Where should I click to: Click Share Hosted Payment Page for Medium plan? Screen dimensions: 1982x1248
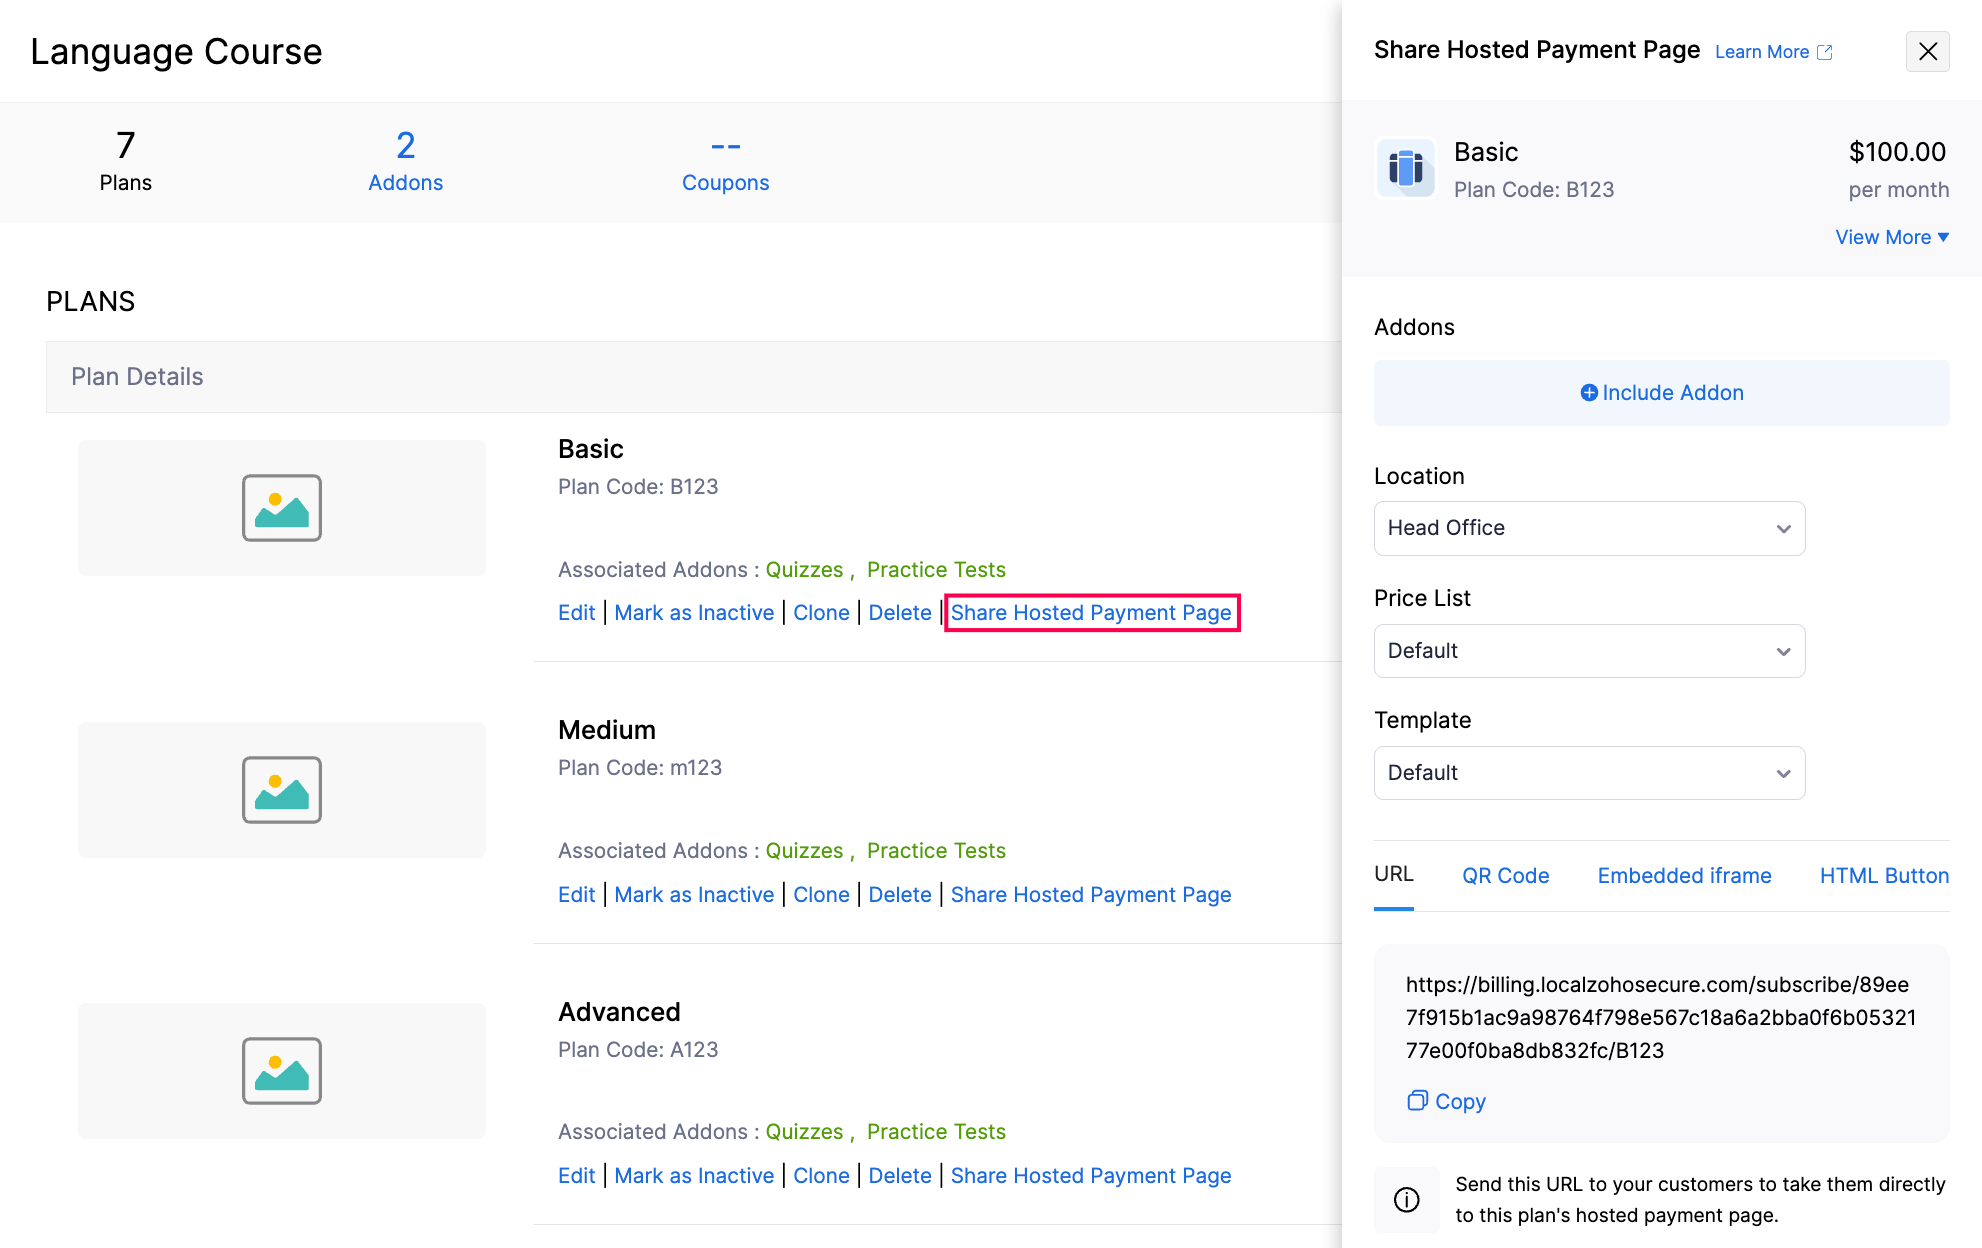(x=1090, y=895)
